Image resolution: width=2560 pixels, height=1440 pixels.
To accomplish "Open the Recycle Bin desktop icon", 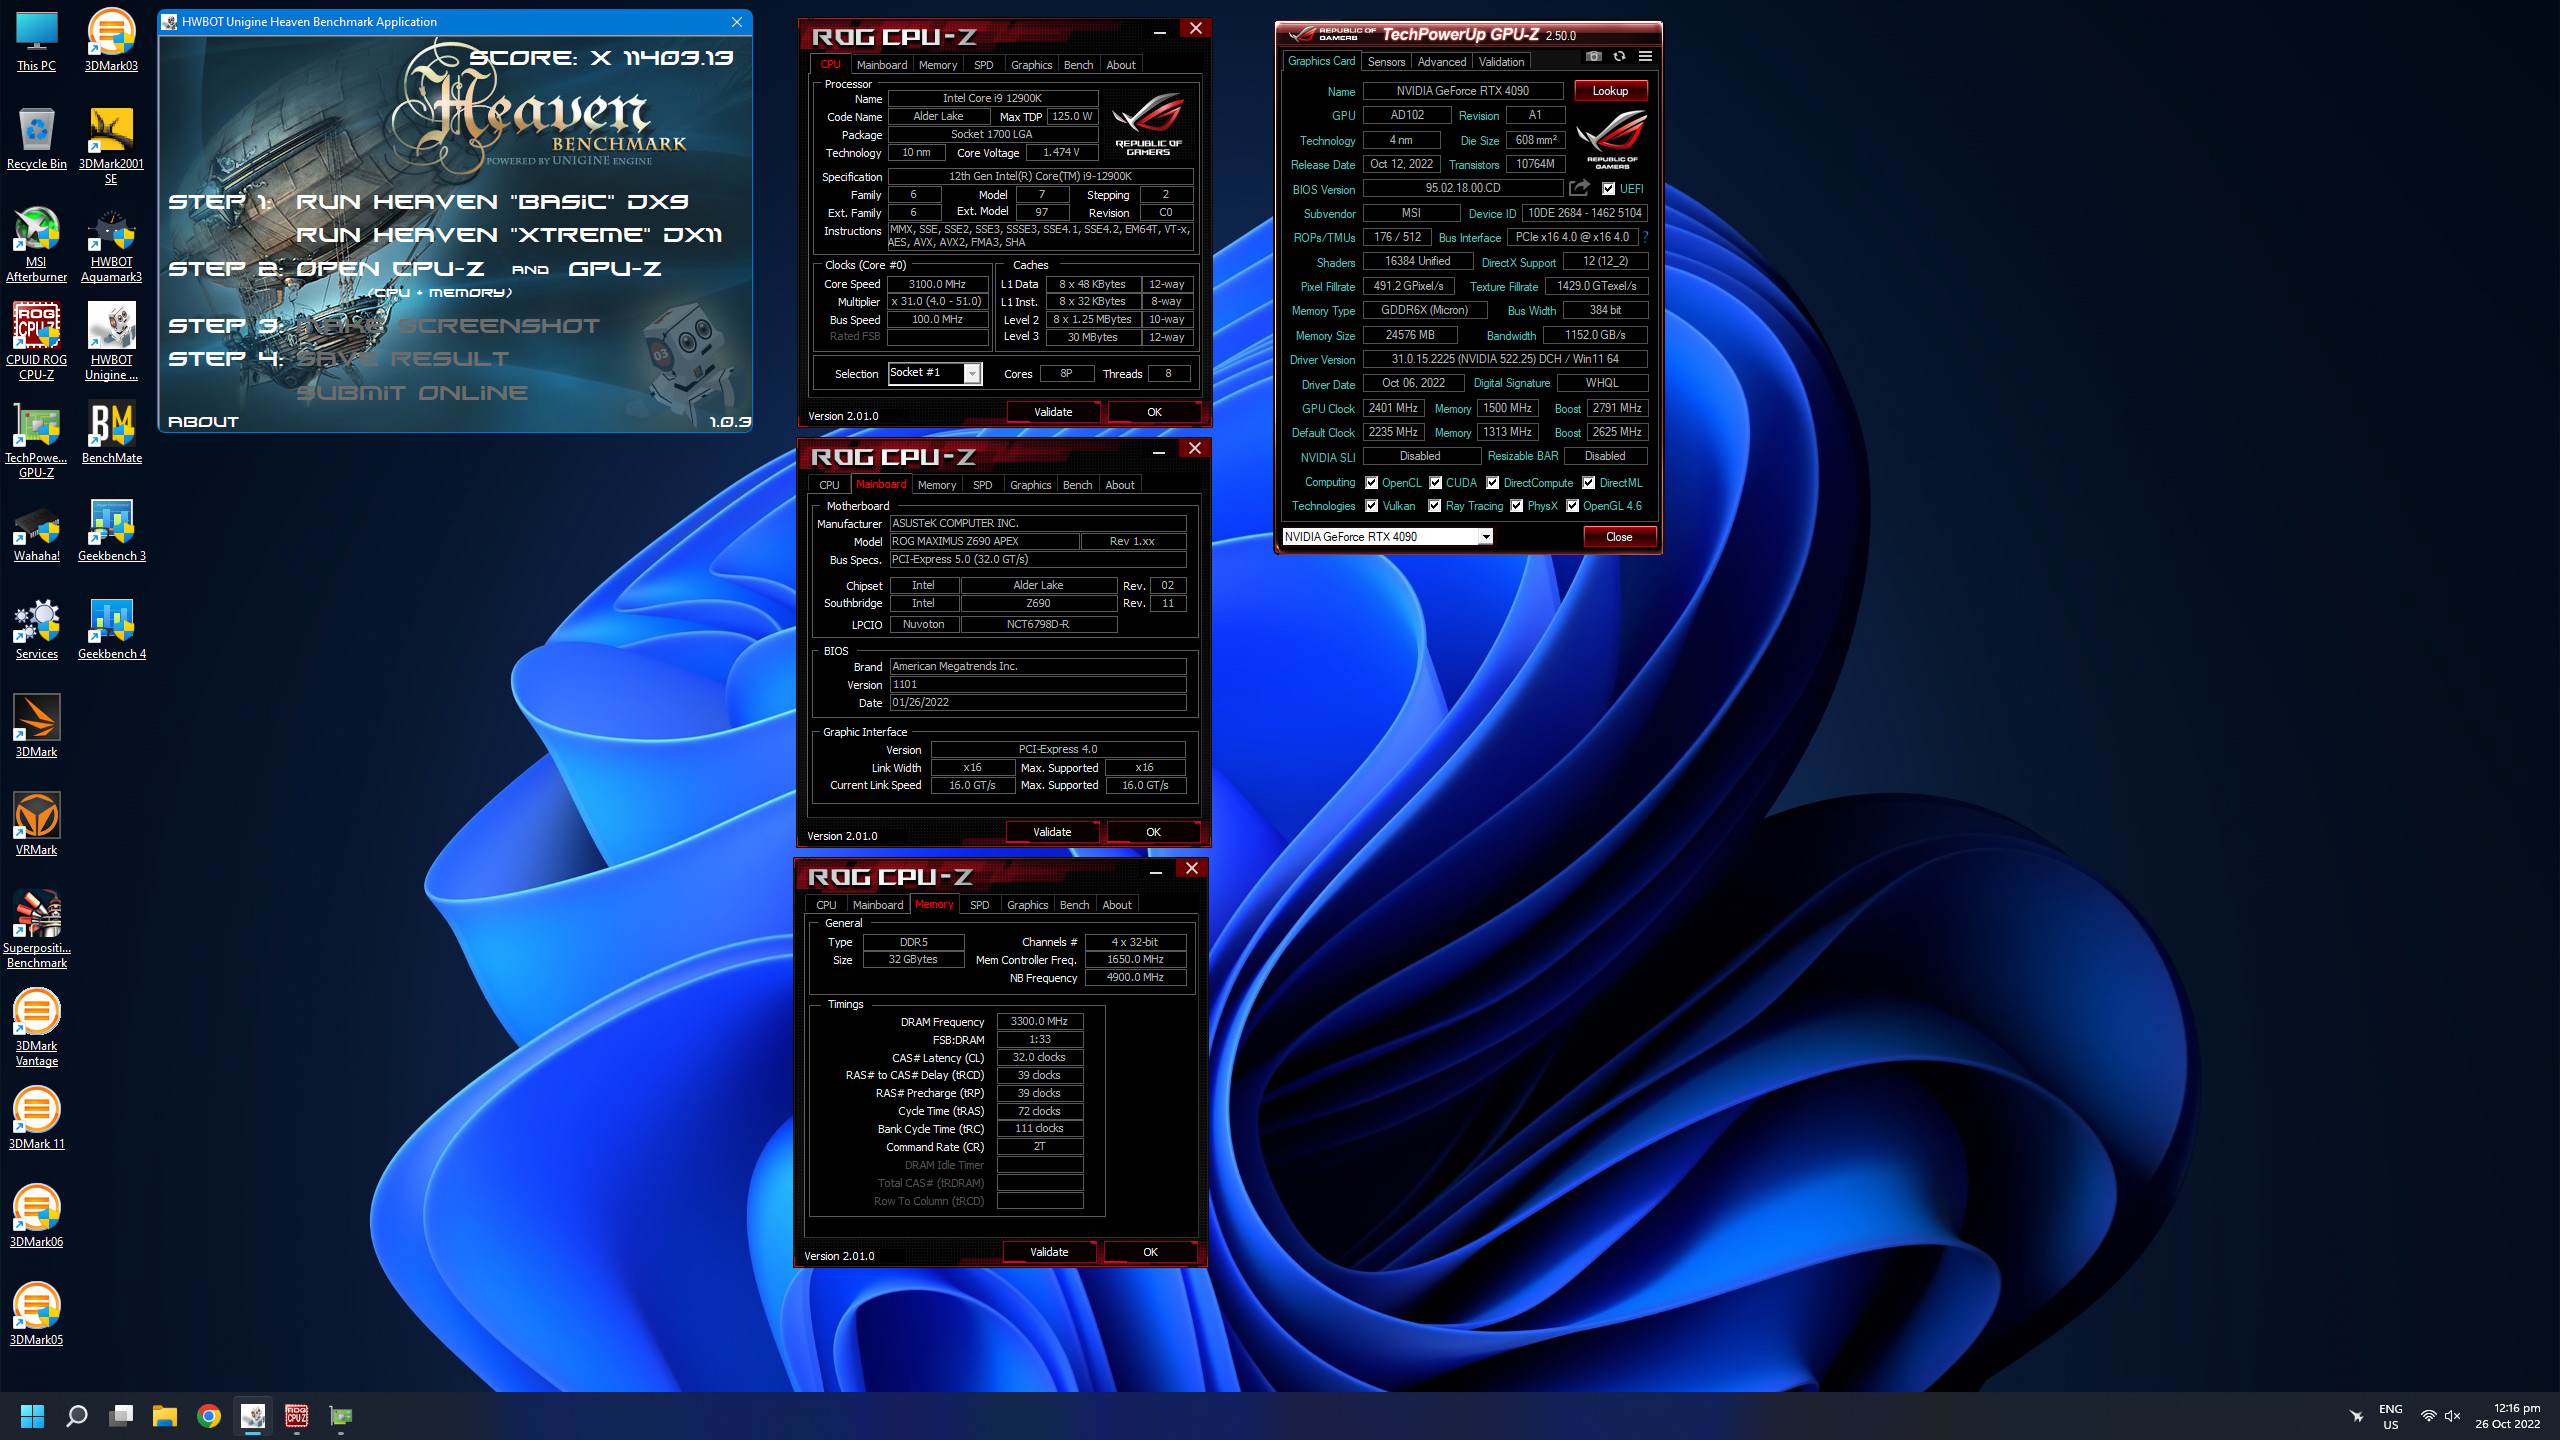I will click(x=36, y=139).
